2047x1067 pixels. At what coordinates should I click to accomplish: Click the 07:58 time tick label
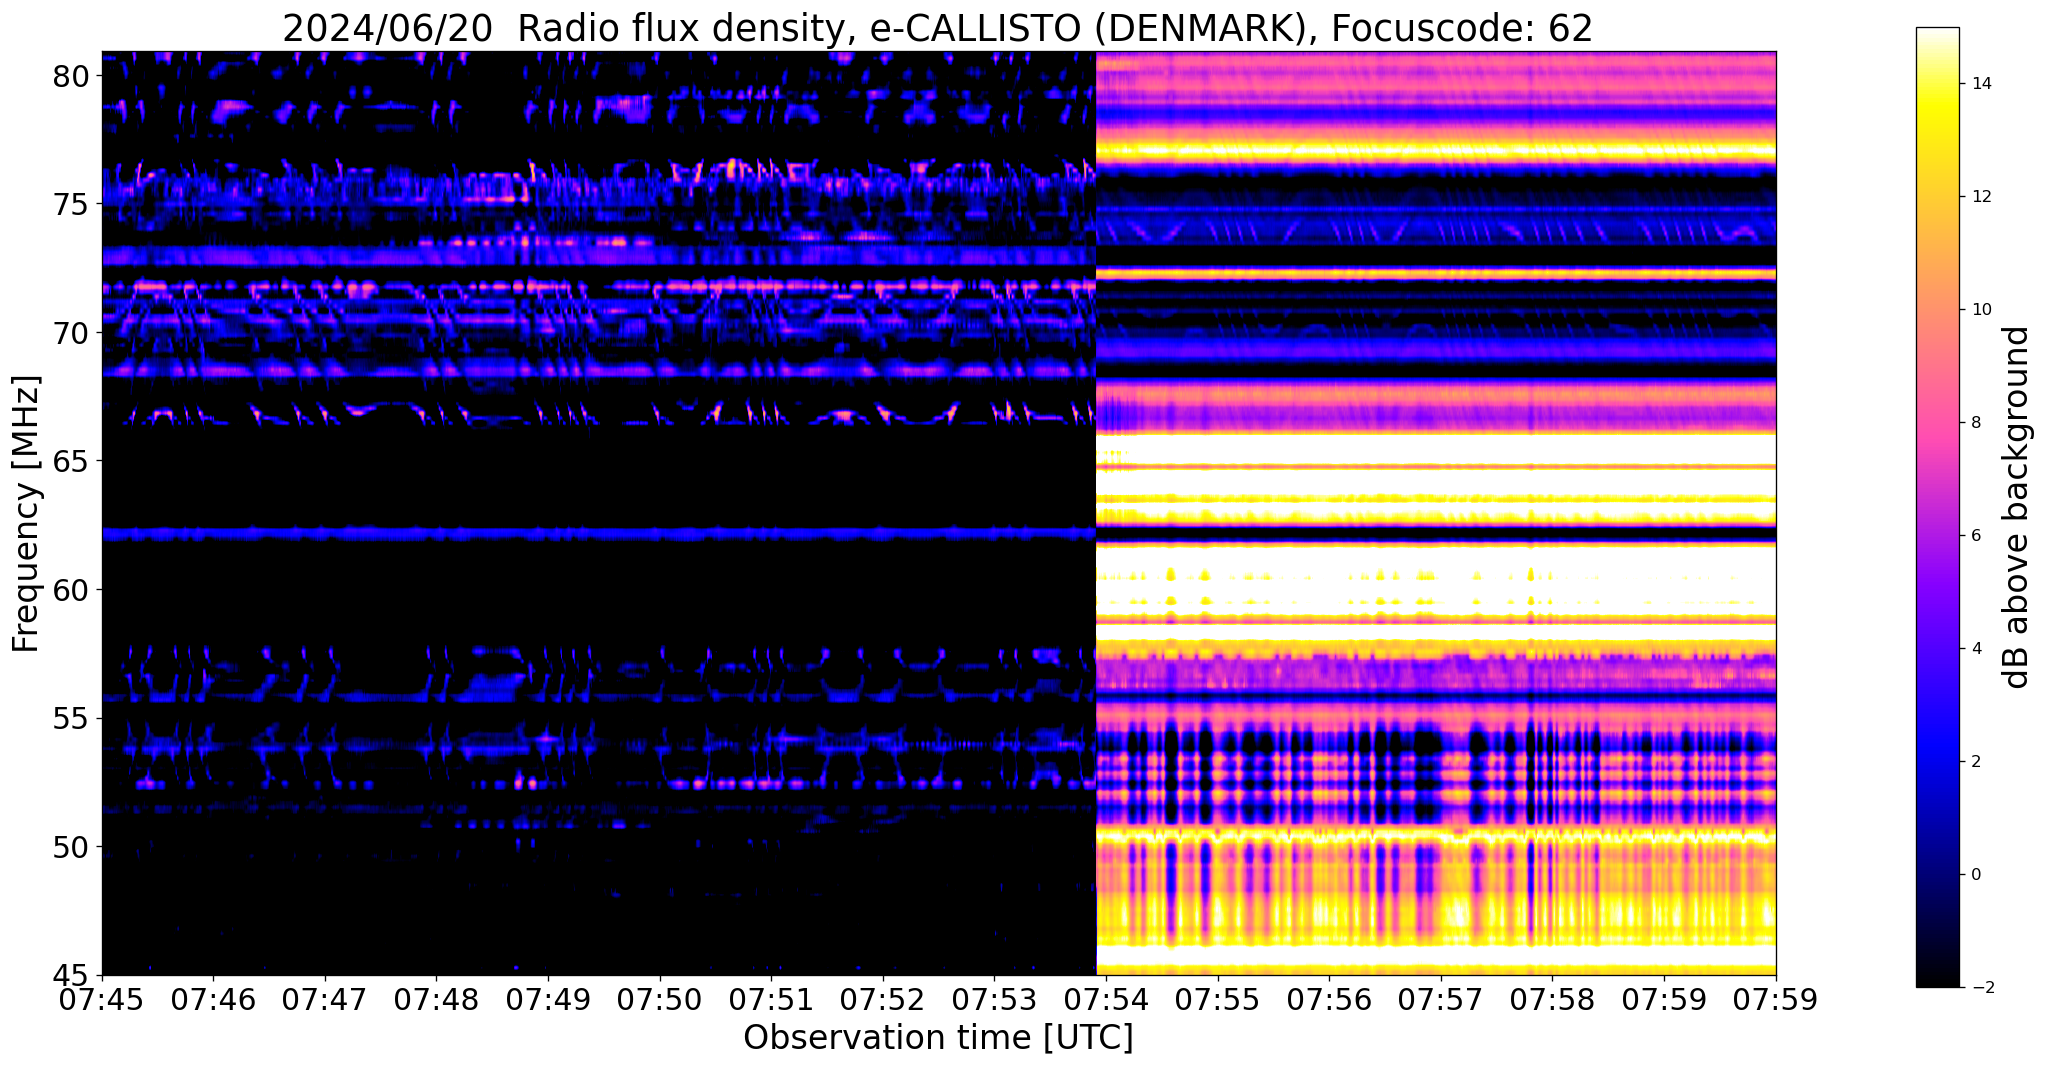point(1552,1002)
